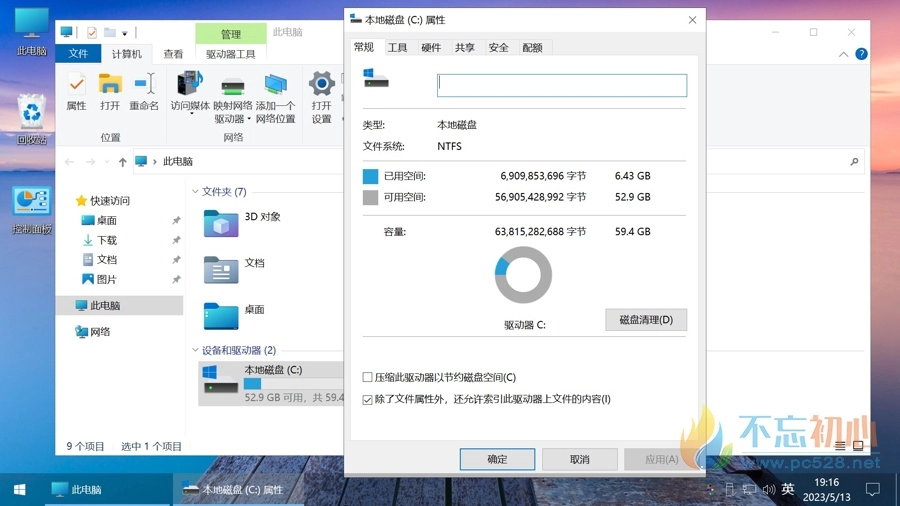Viewport: 900px width, 506px height.
Task: Open the Control Panel (控制面板) desktop icon
Action: [32, 210]
